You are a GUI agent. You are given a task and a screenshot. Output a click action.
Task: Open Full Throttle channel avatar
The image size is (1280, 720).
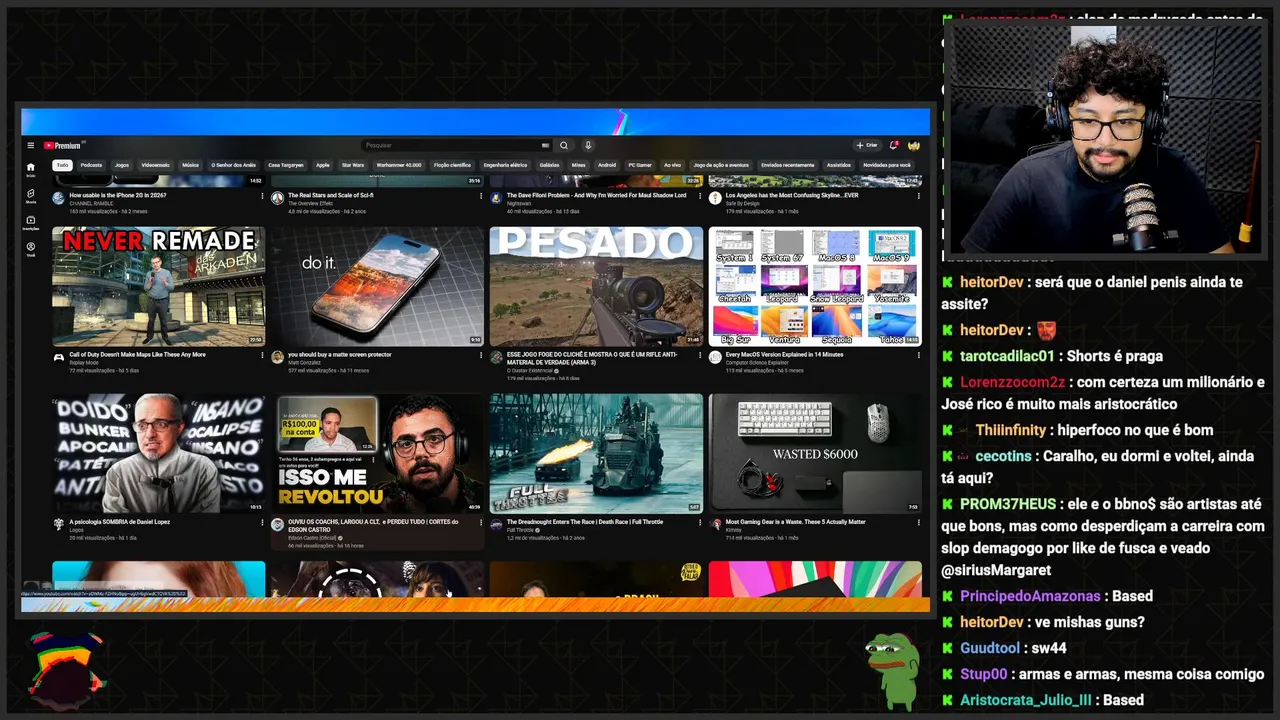point(496,524)
